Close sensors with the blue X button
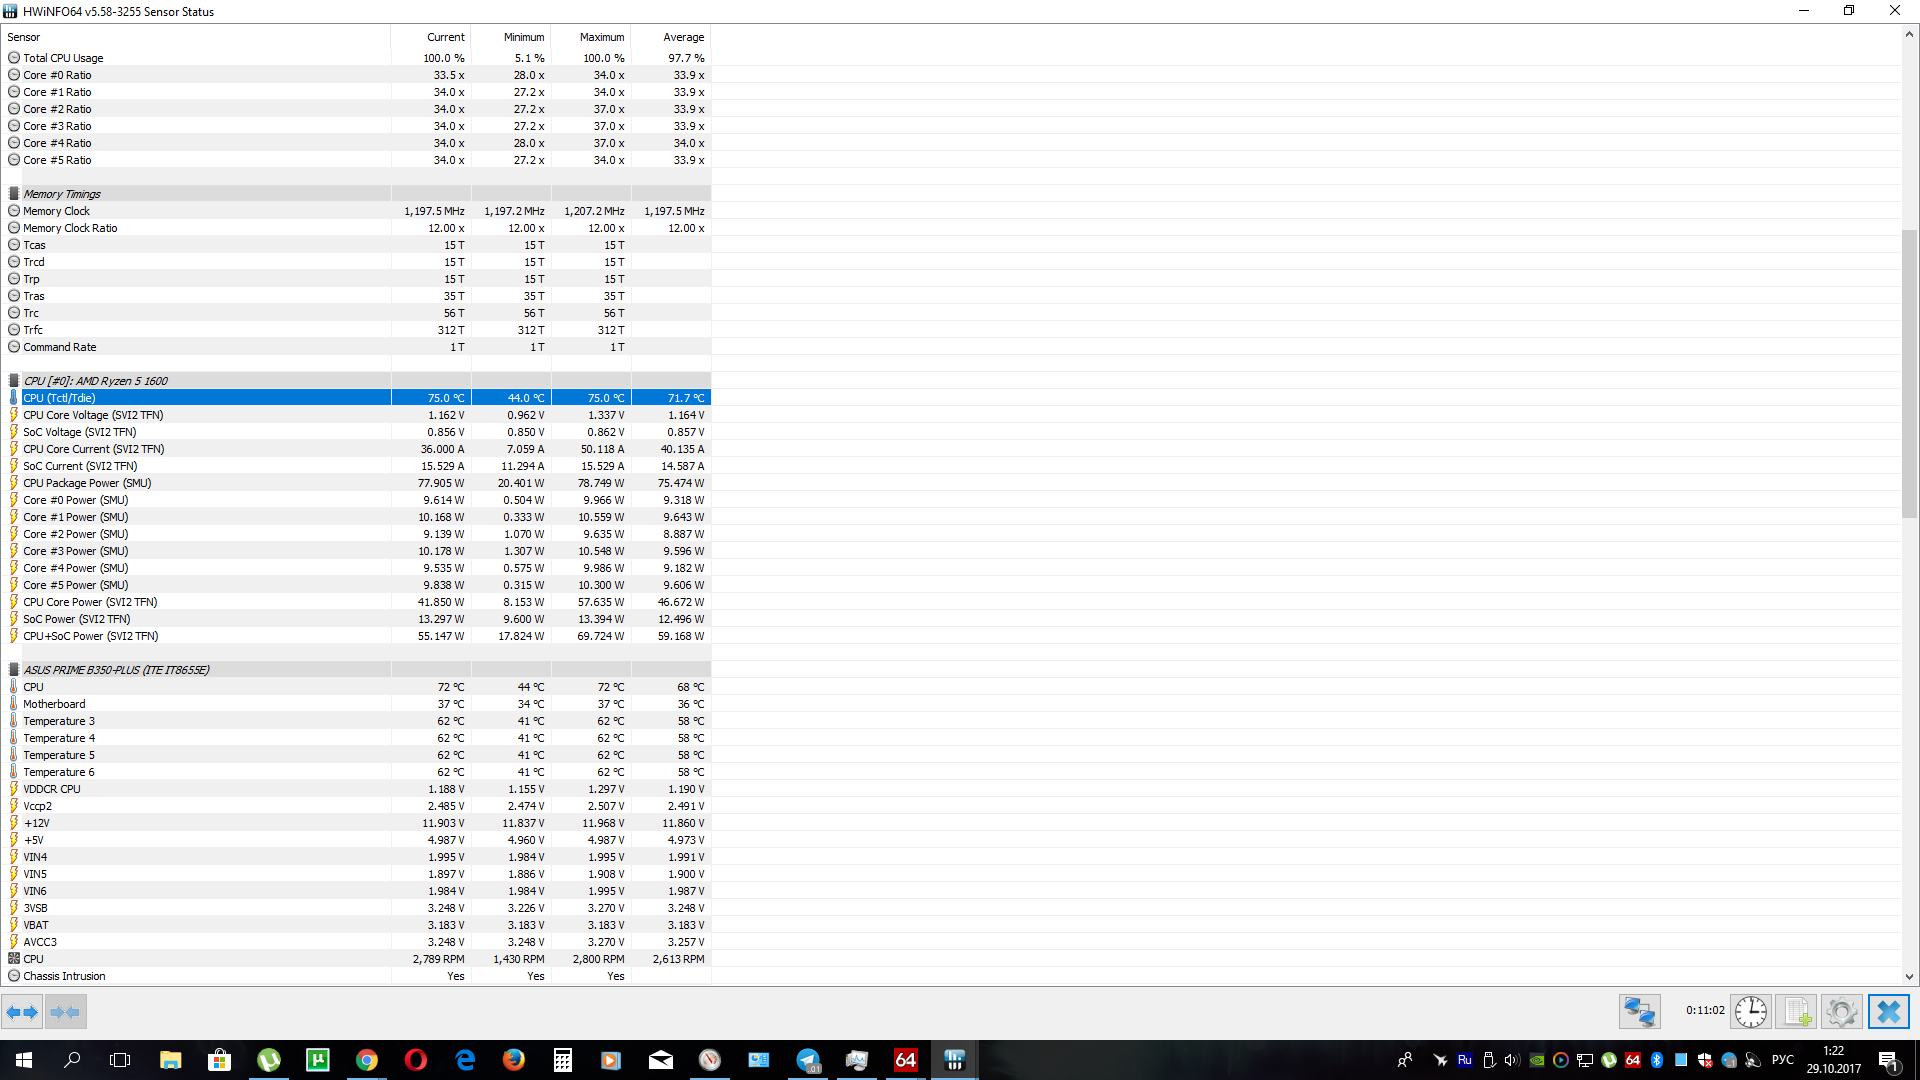The height and width of the screenshot is (1080, 1920). tap(1888, 1012)
